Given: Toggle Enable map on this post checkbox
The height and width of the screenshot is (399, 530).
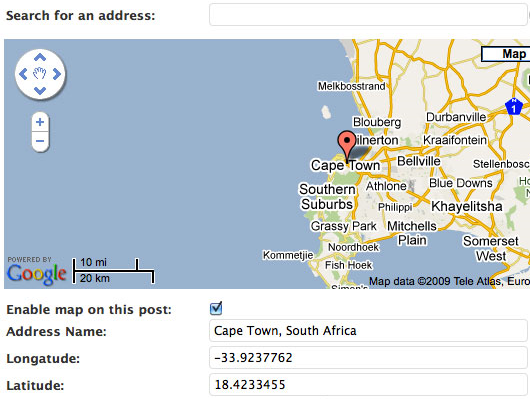Looking at the screenshot, I should pyautogui.click(x=216, y=308).
